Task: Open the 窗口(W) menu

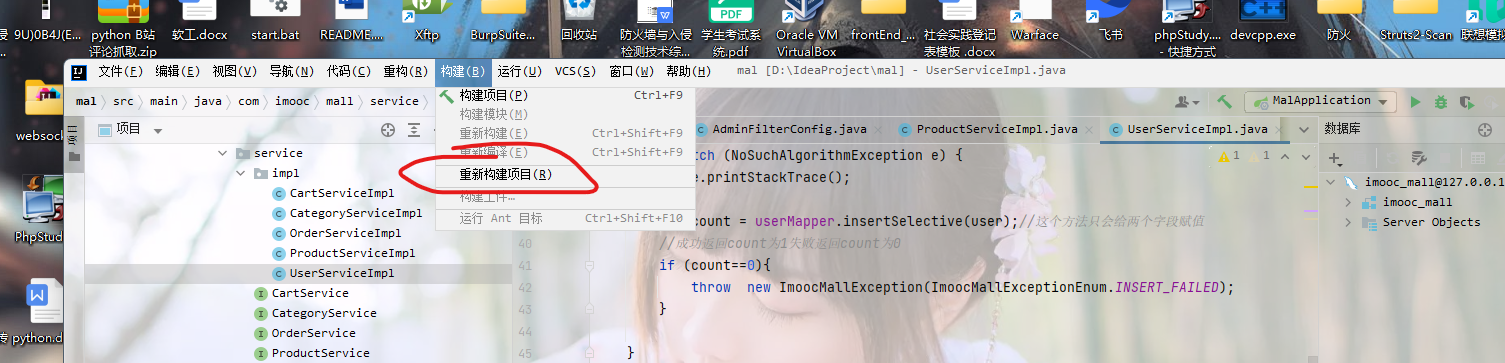Action: point(633,72)
